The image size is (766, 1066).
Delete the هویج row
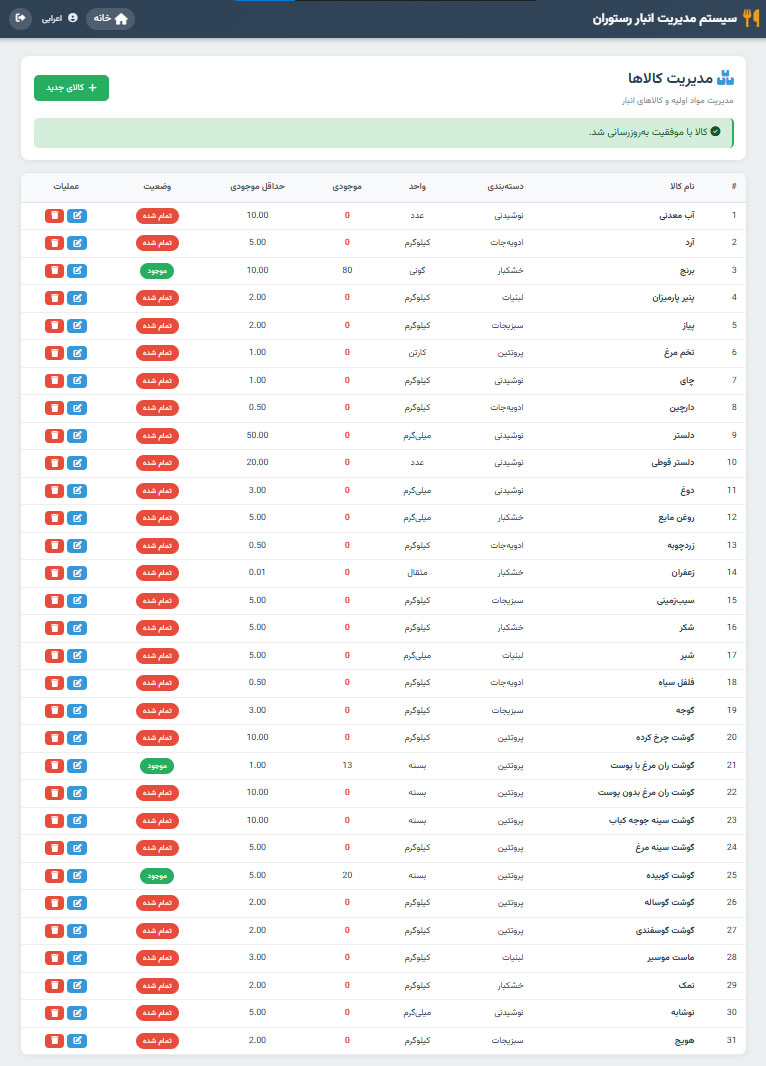click(54, 1040)
